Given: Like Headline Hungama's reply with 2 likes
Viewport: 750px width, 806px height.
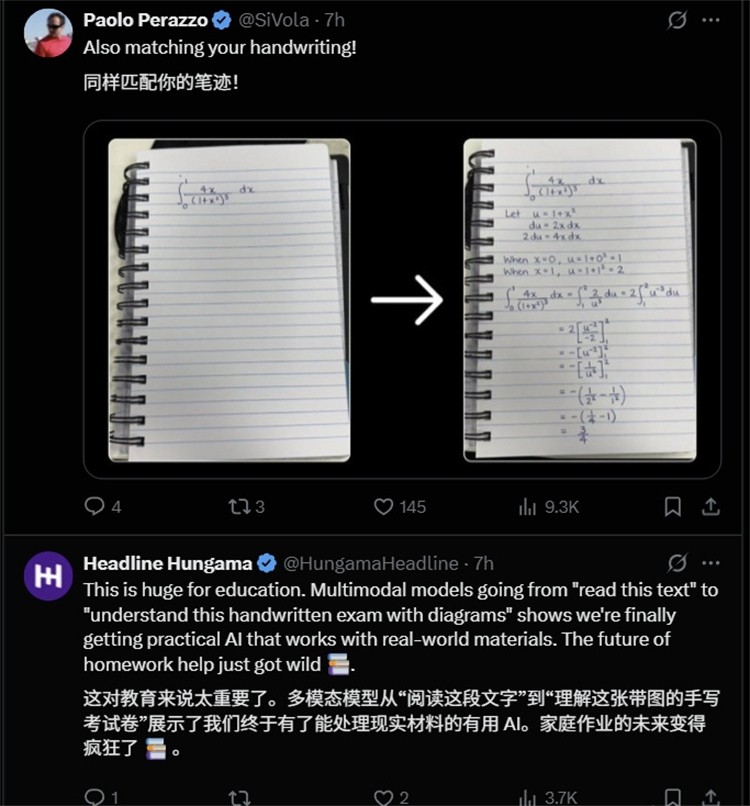Looking at the screenshot, I should click(x=391, y=797).
